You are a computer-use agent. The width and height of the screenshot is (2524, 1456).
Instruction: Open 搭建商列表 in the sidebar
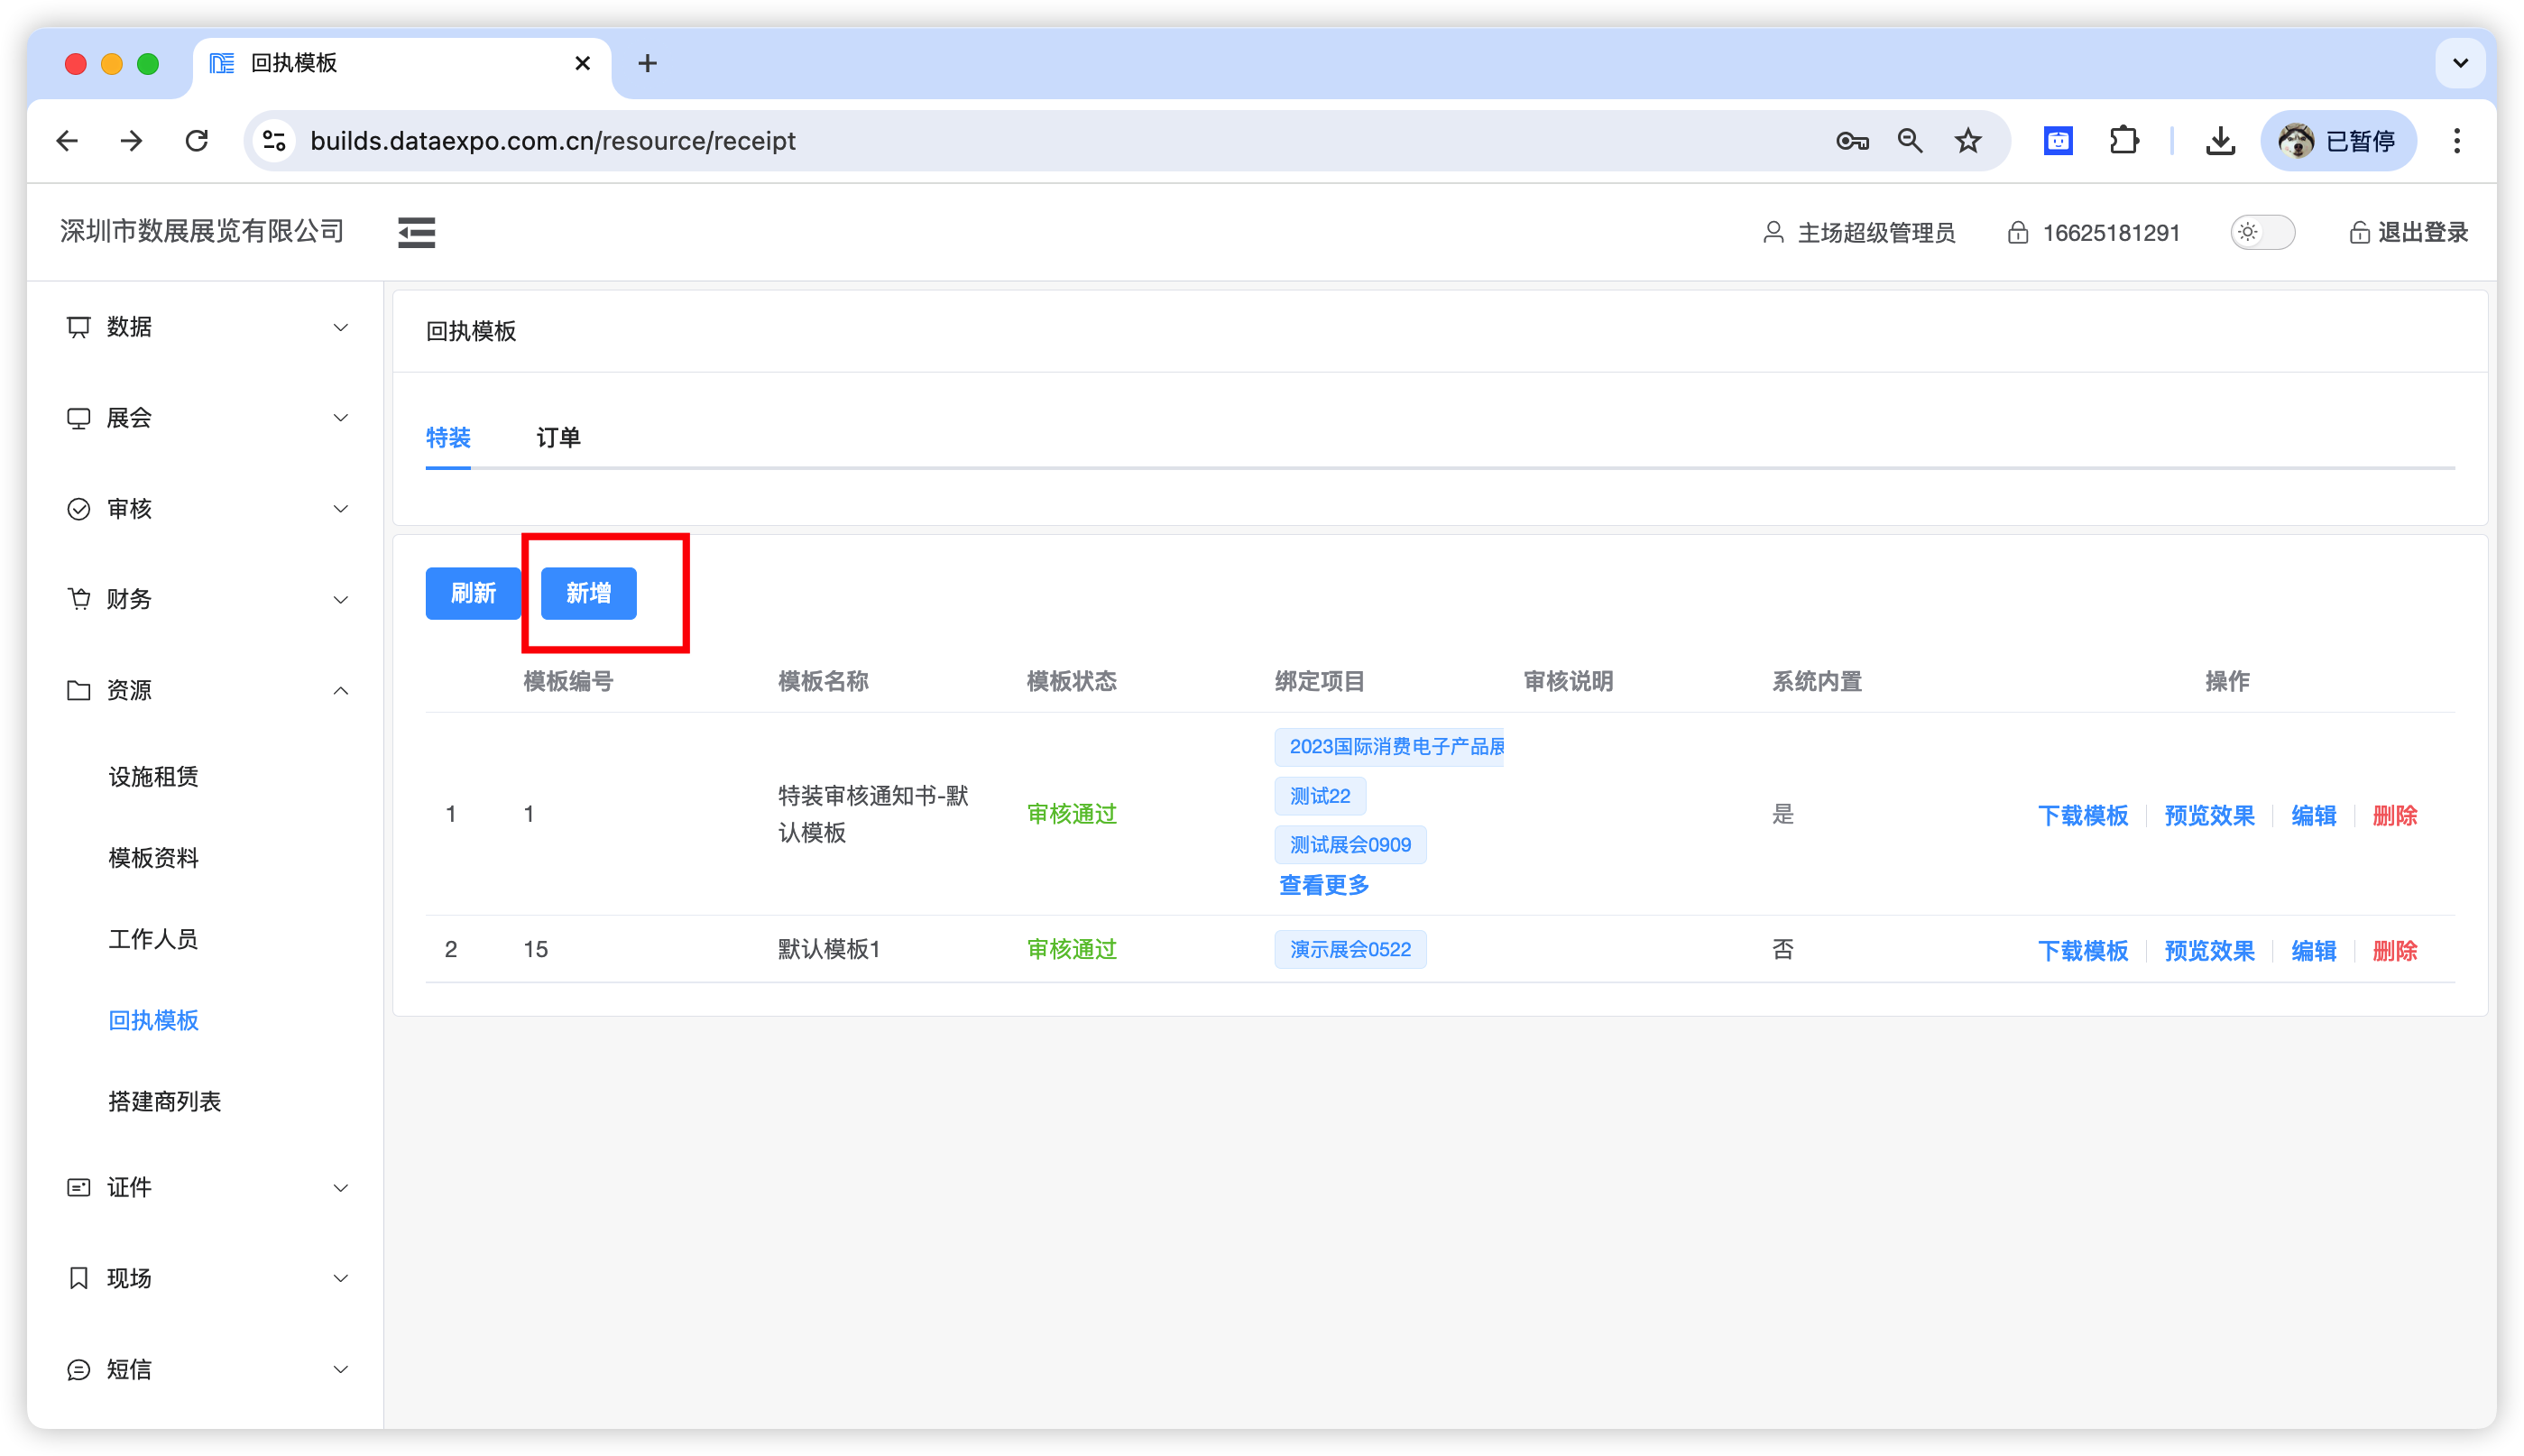pyautogui.click(x=164, y=1101)
